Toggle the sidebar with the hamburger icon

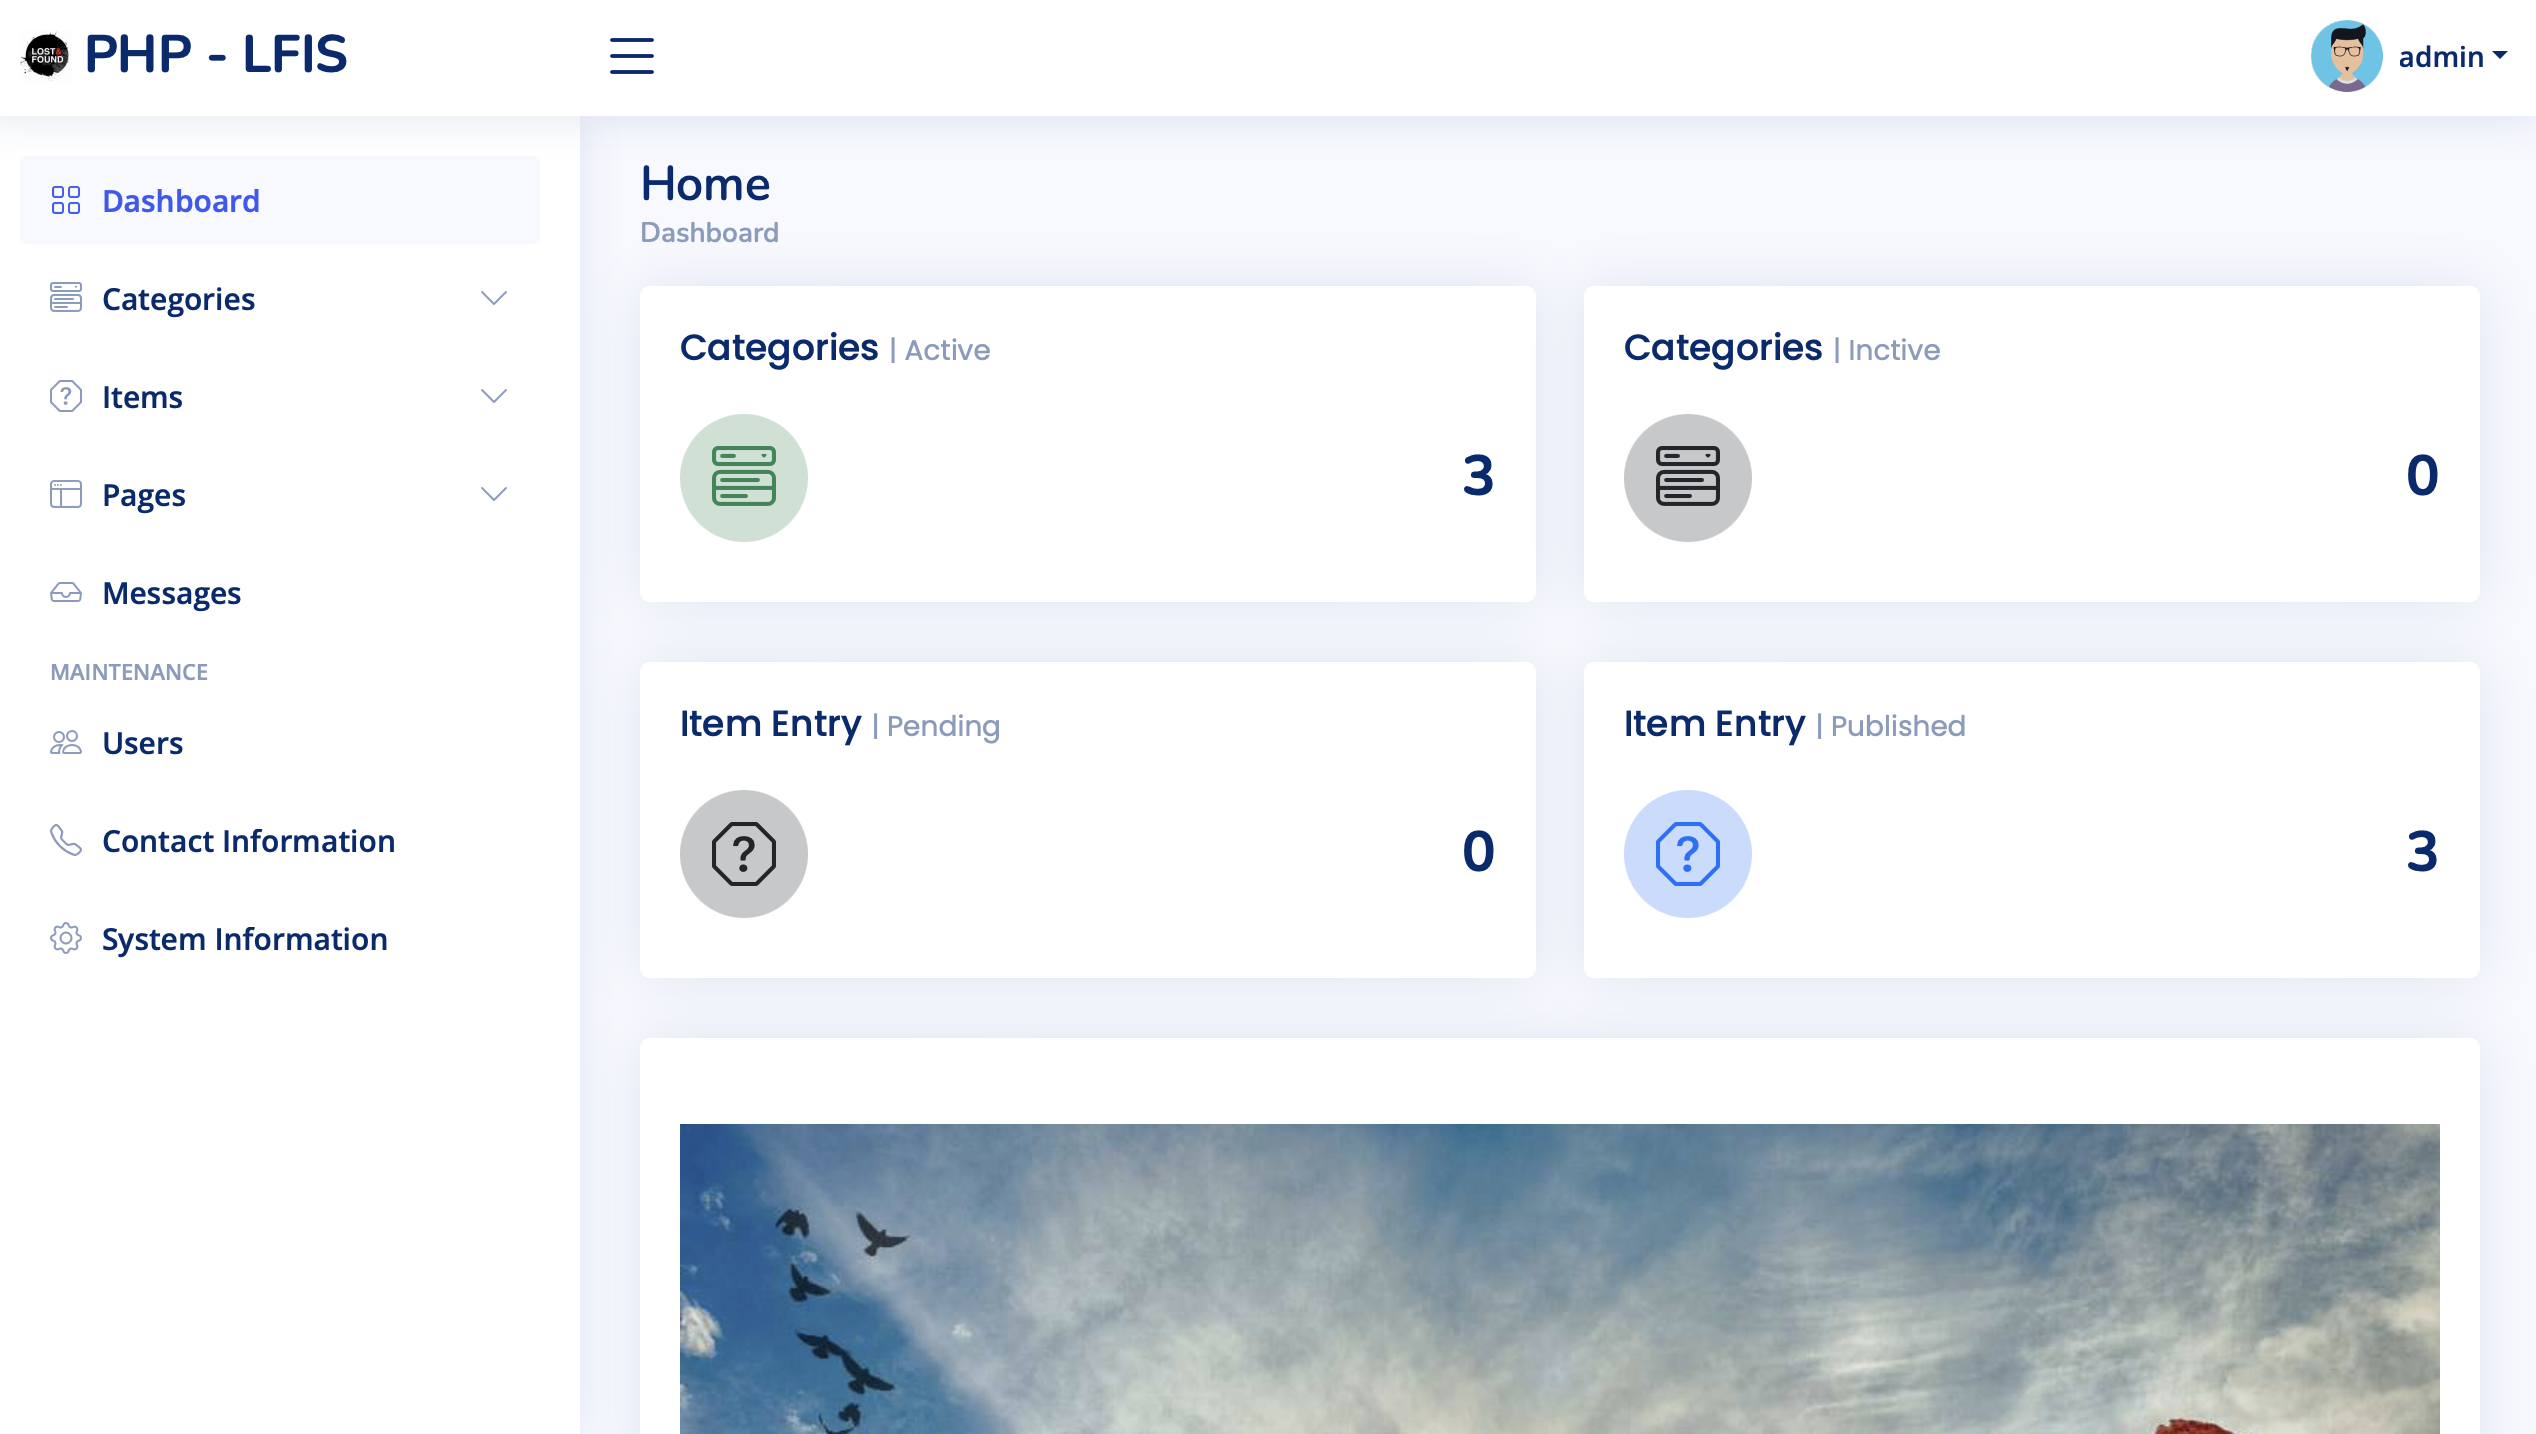tap(632, 56)
